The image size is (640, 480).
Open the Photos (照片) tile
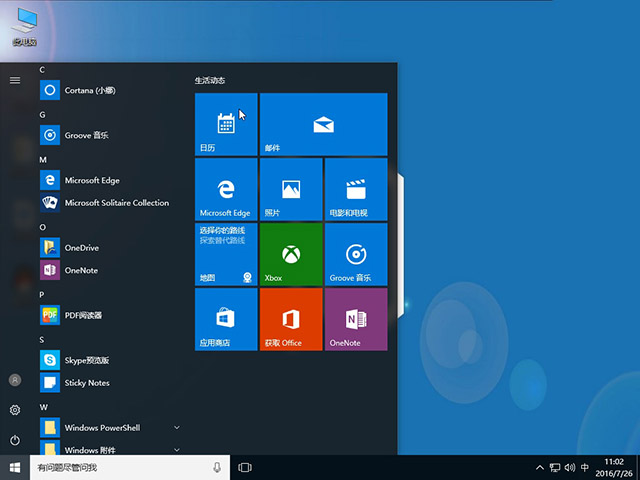290,189
